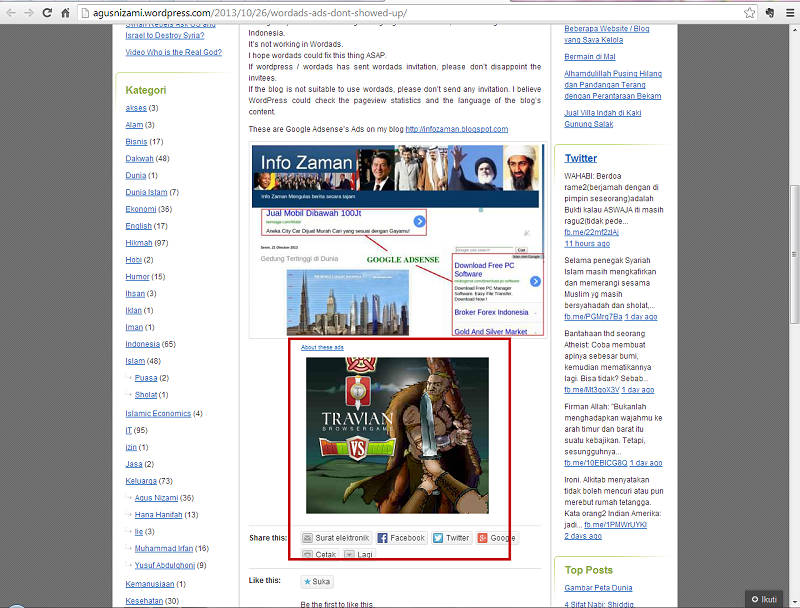Screen dimensions: 800x608
Task: Open the Twitter sidebar heading link
Action: coord(580,158)
